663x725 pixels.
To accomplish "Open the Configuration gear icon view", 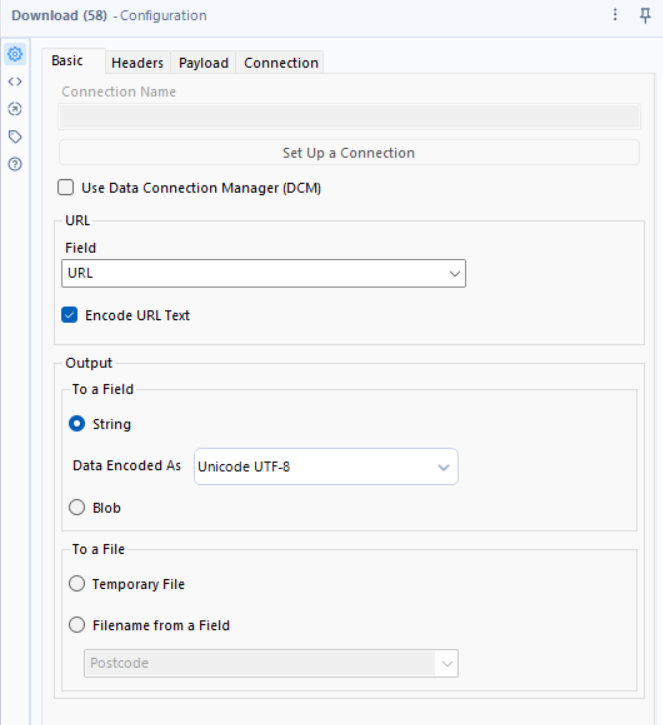I will coord(15,55).
